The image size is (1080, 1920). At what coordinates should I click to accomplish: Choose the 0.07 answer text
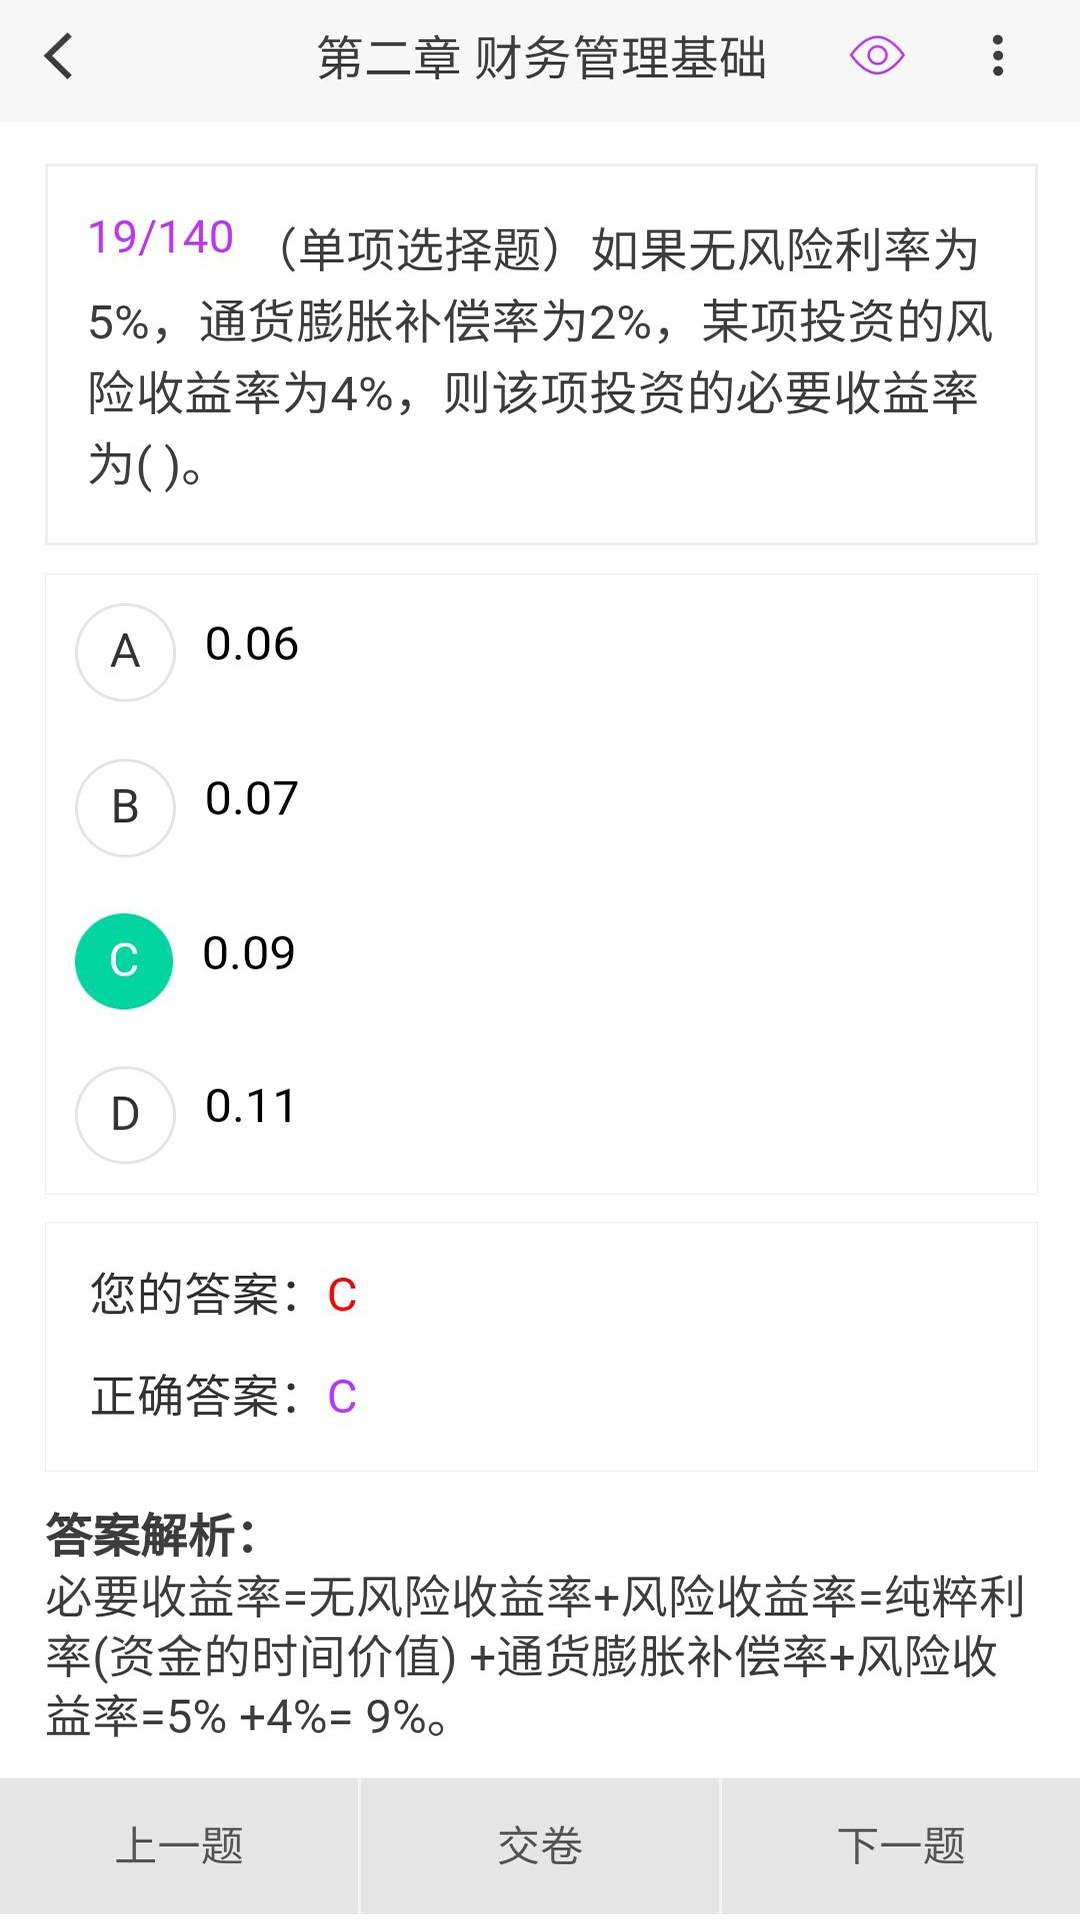(252, 799)
